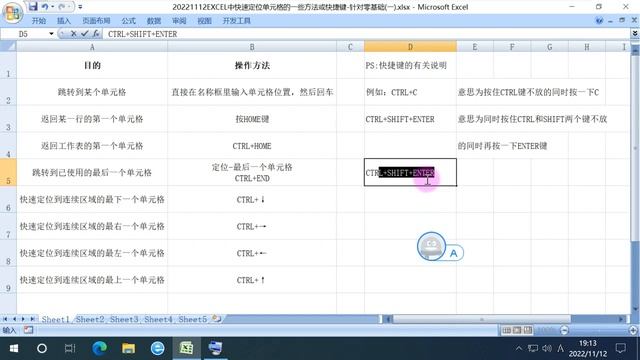640x360 pixels.
Task: Open the 审阅 ribbon tab
Action: click(179, 21)
